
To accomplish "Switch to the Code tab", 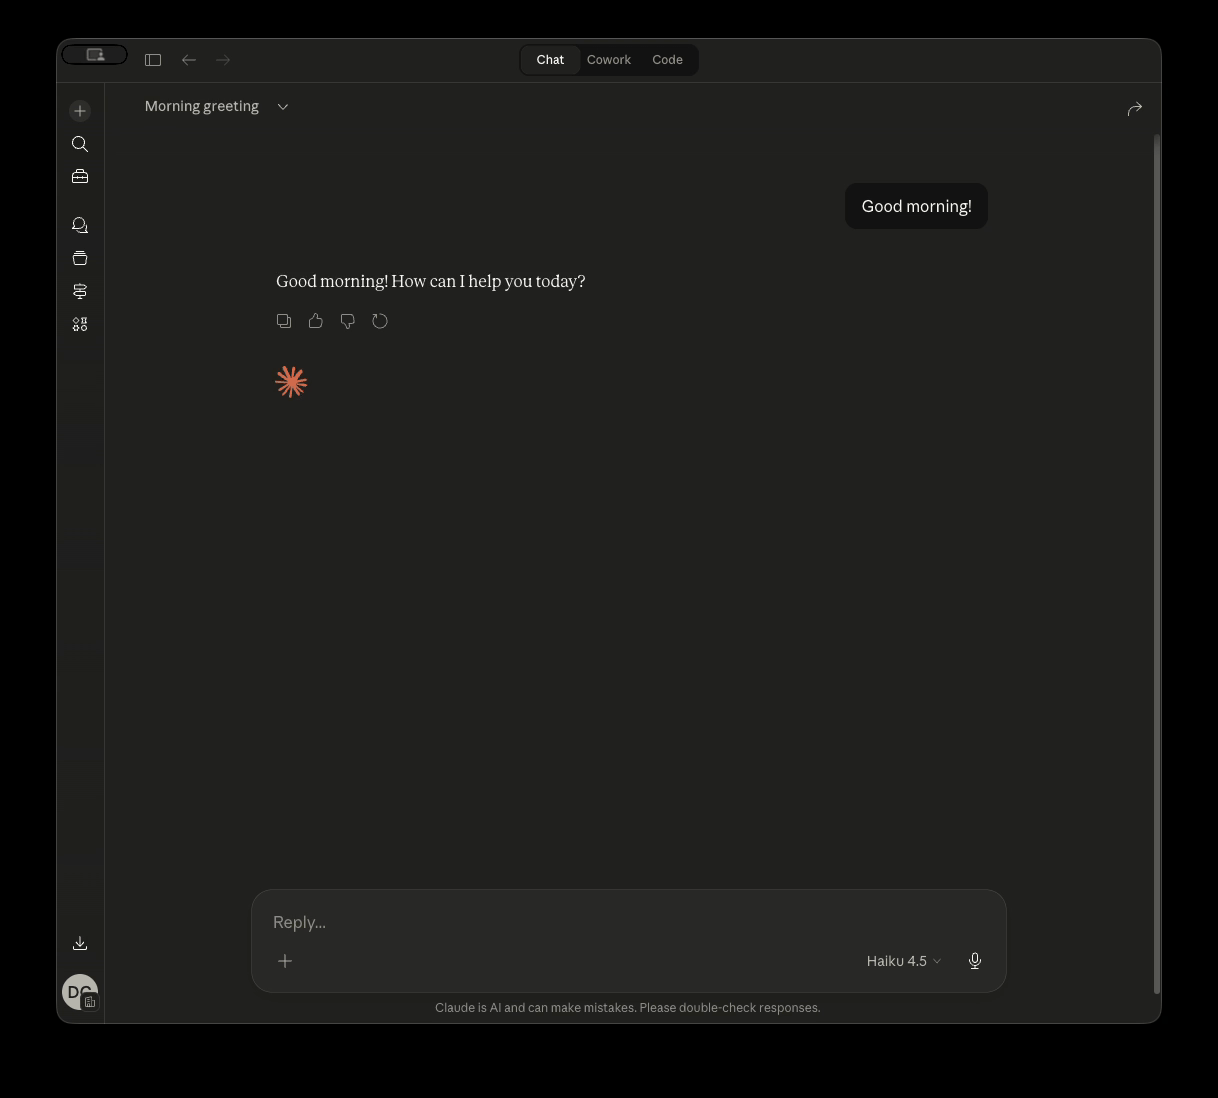I will (x=667, y=60).
